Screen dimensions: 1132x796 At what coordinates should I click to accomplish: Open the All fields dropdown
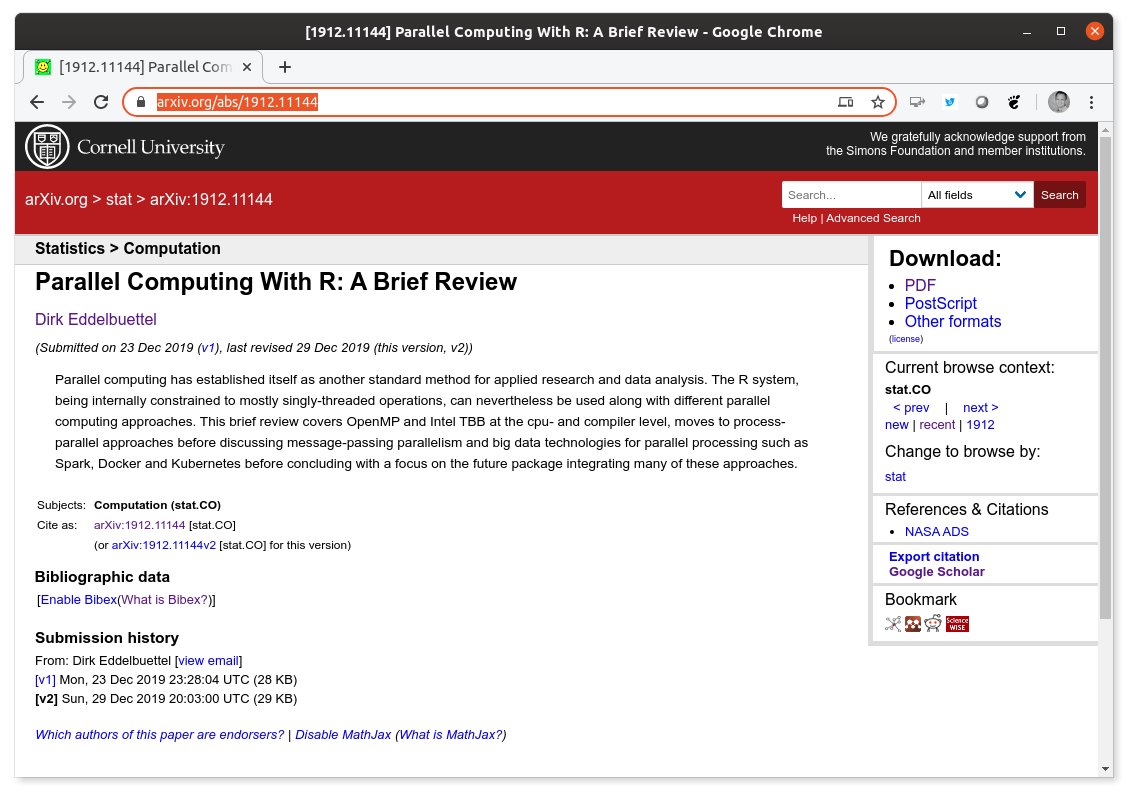977,195
